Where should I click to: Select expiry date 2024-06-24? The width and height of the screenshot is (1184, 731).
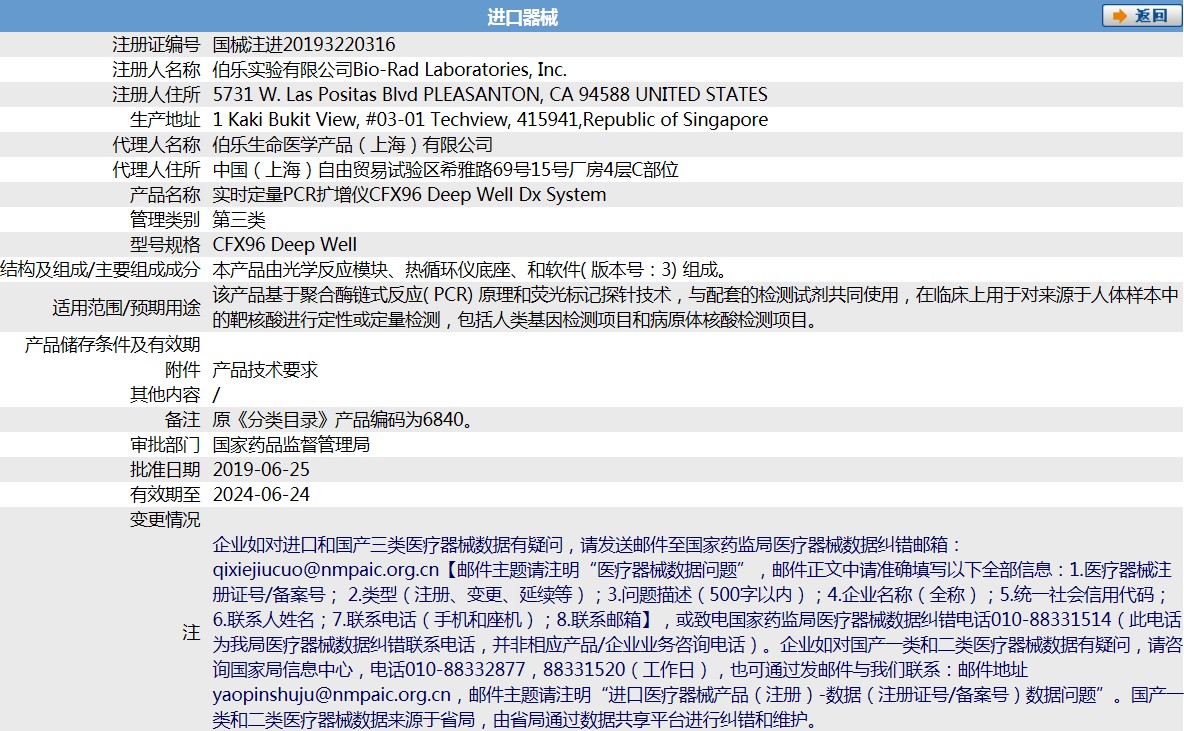click(x=261, y=494)
